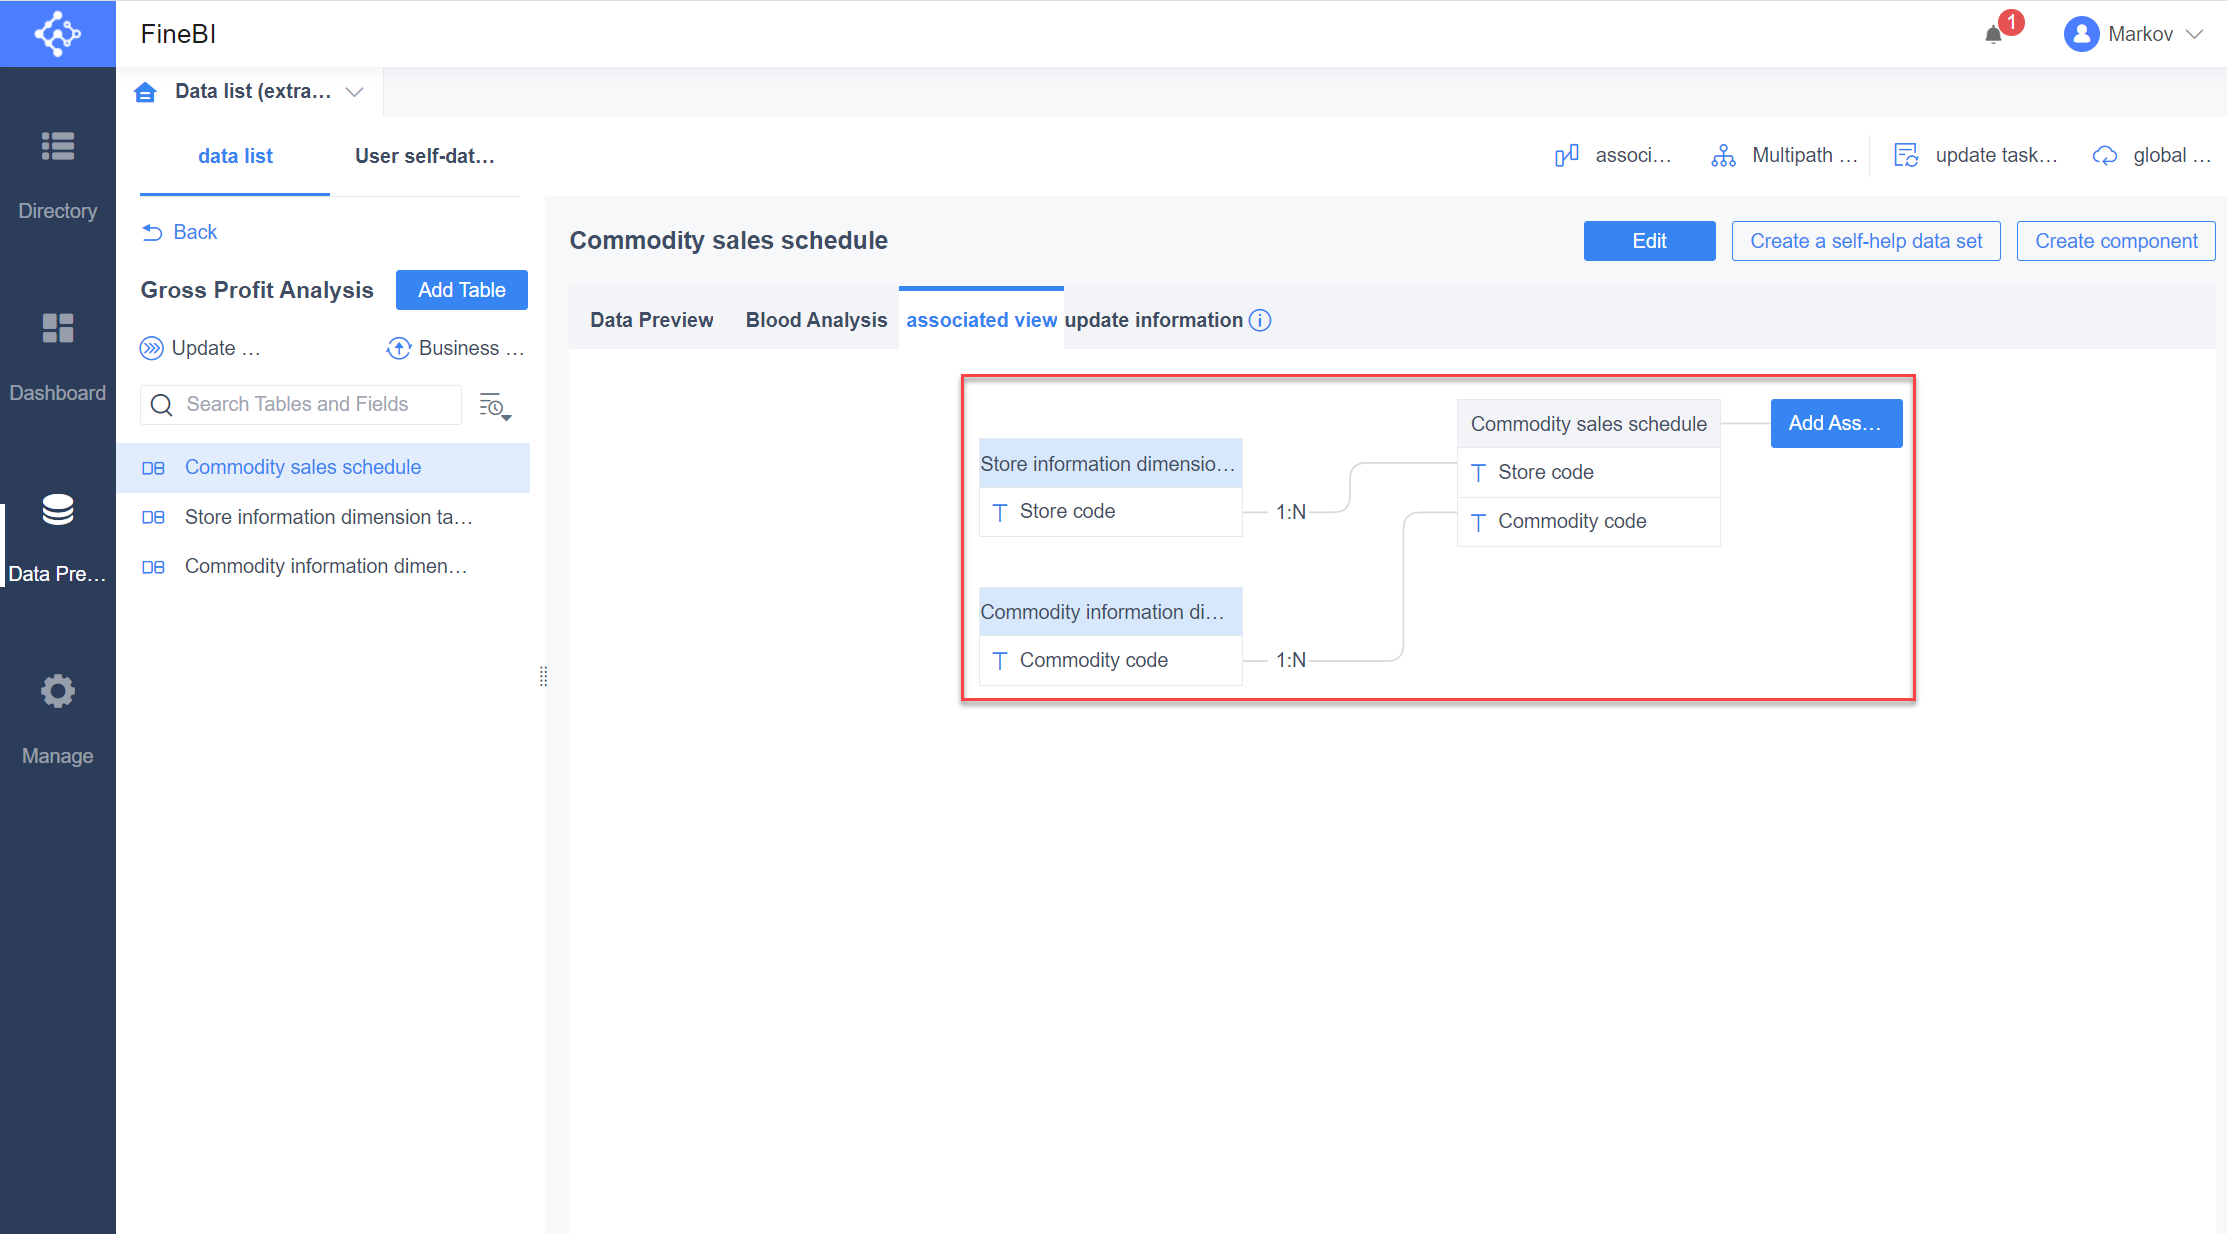
Task: Expand the Data list (extra...) dropdown
Action: tap(354, 92)
